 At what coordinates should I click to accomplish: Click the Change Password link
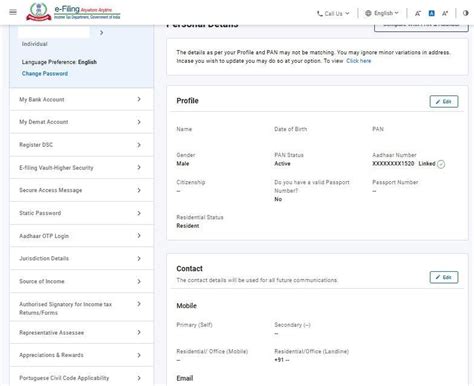coord(45,73)
